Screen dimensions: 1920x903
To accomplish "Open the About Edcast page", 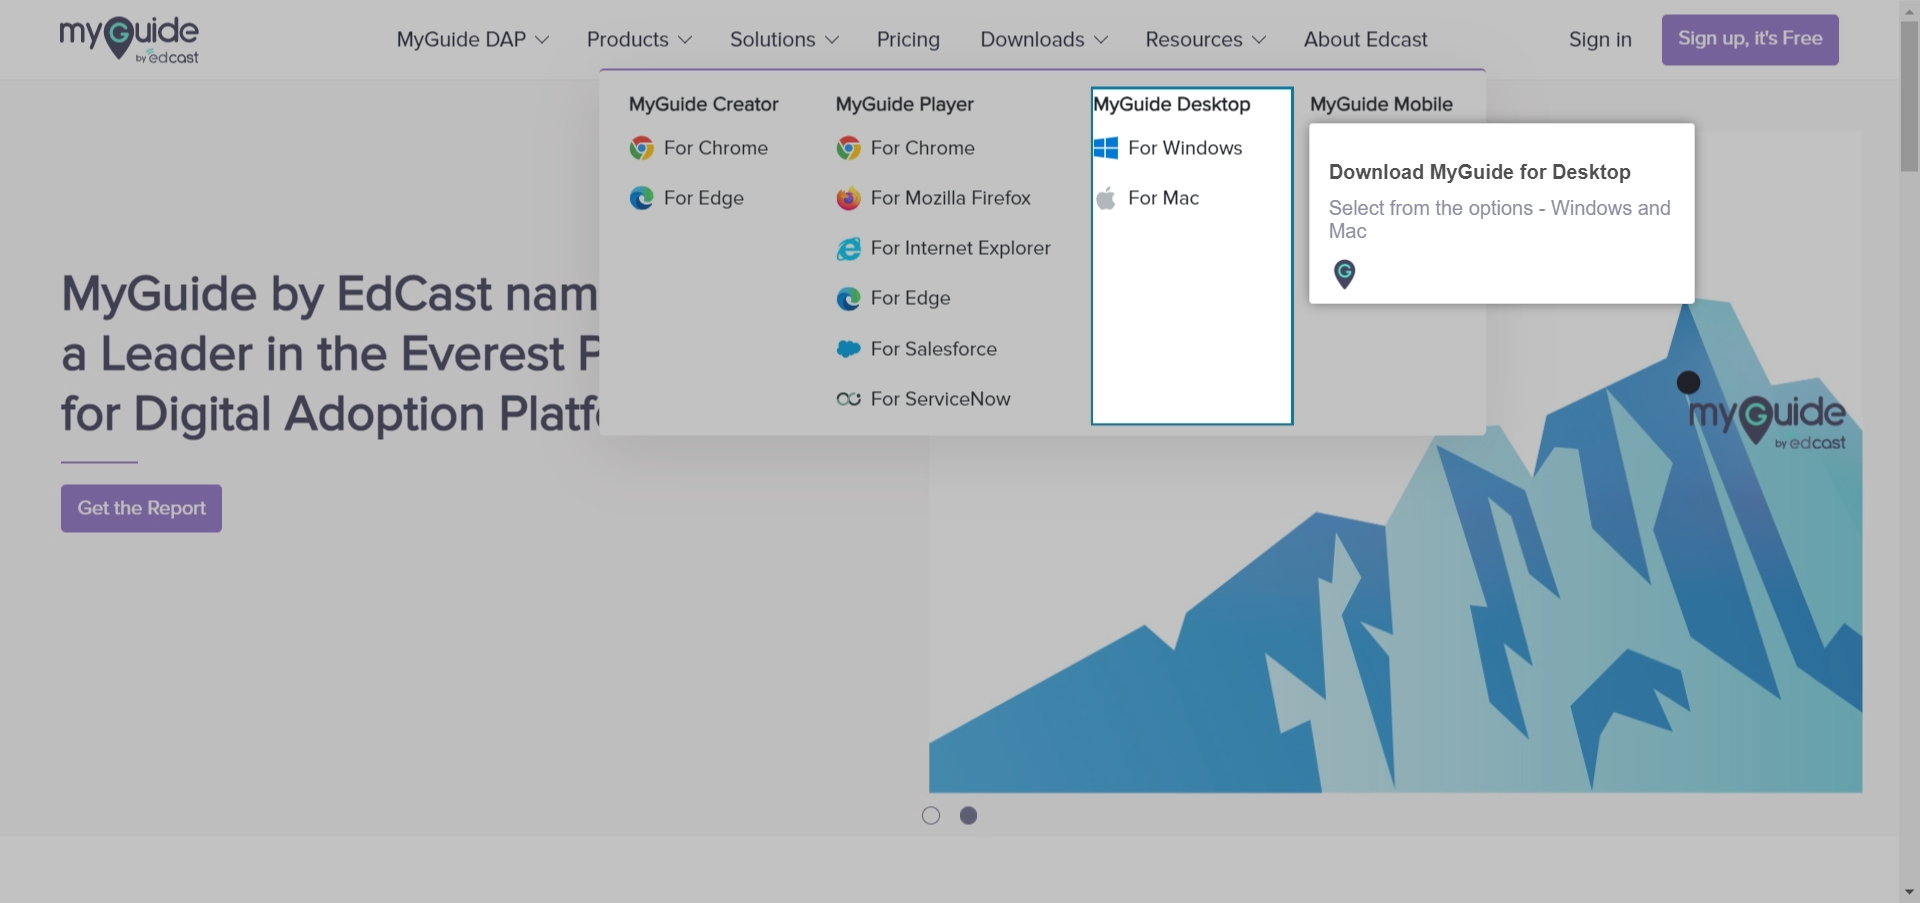I will coord(1365,39).
